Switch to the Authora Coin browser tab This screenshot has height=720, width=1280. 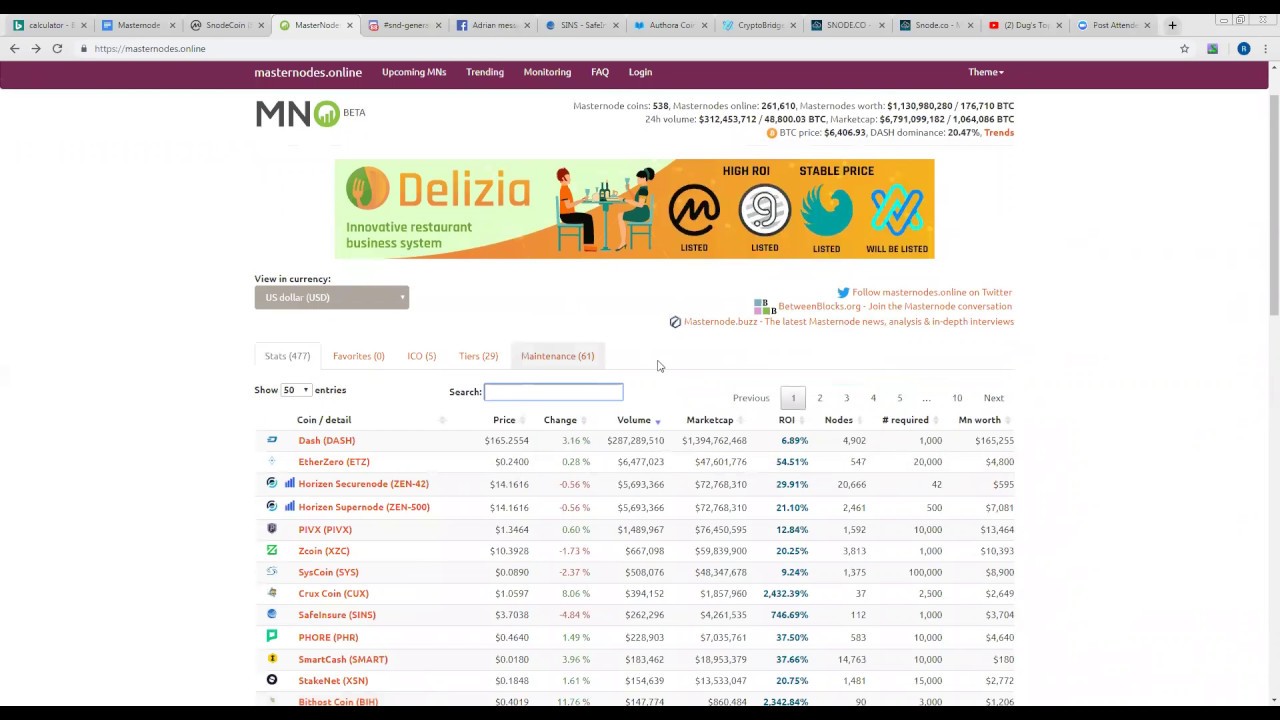point(671,25)
